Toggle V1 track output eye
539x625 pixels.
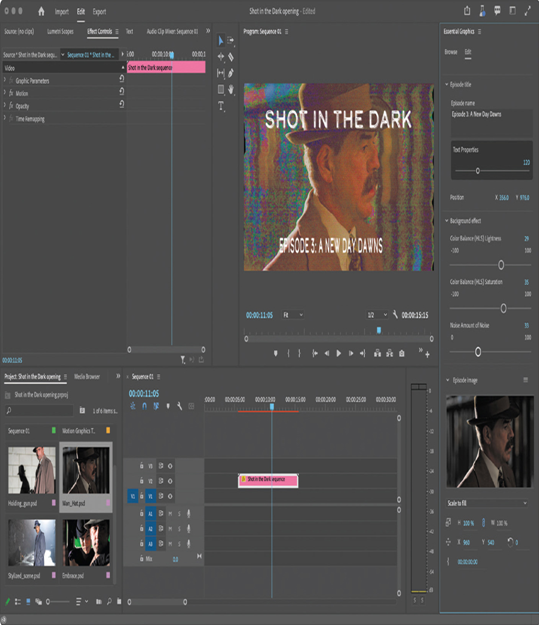click(170, 496)
